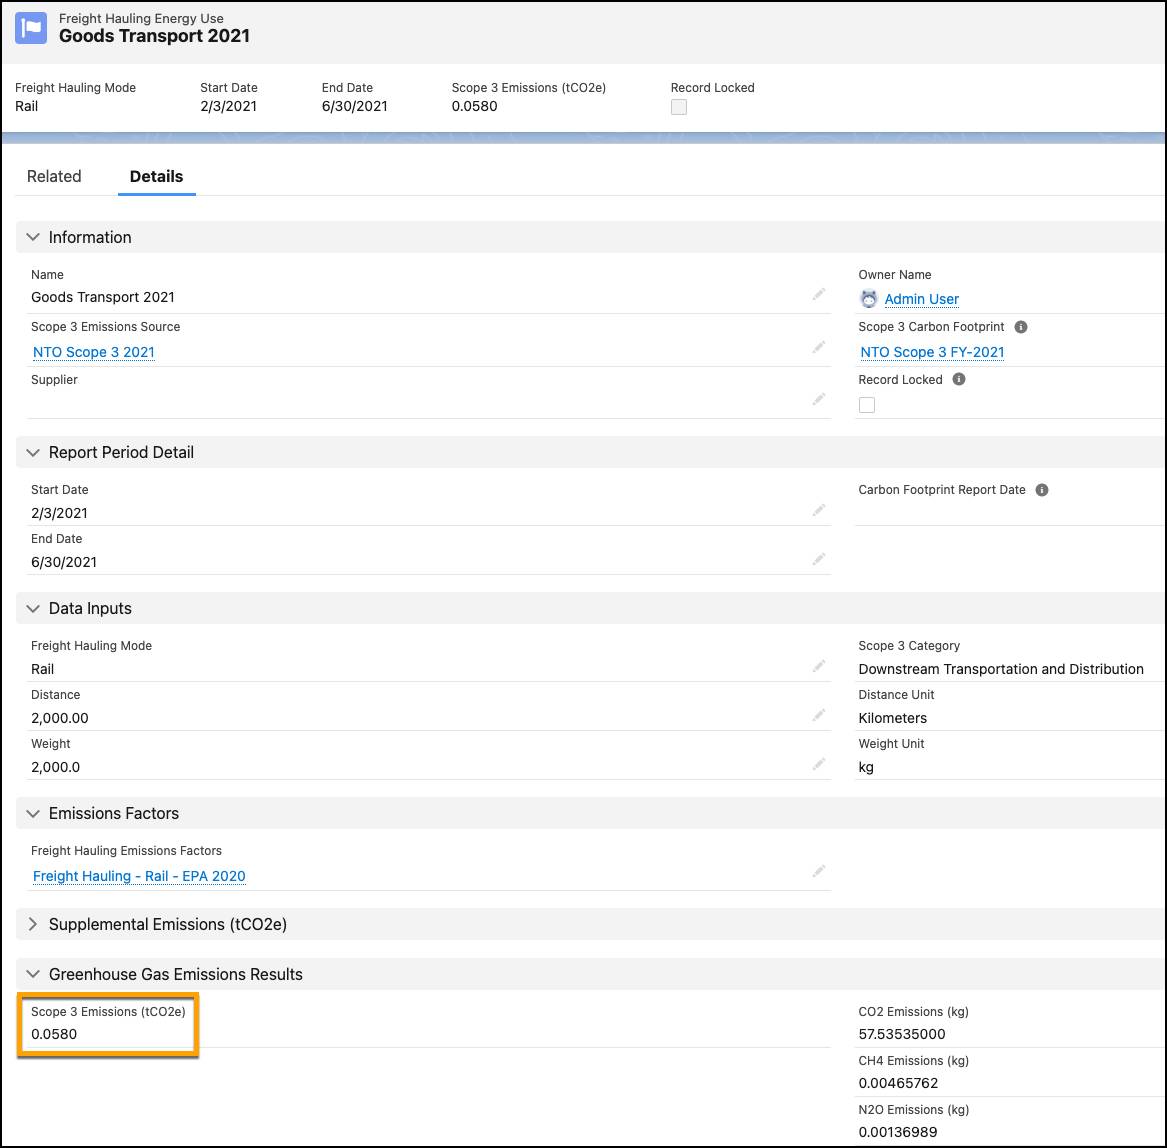
Task: Click the Supplier field edit pencil
Action: [819, 400]
